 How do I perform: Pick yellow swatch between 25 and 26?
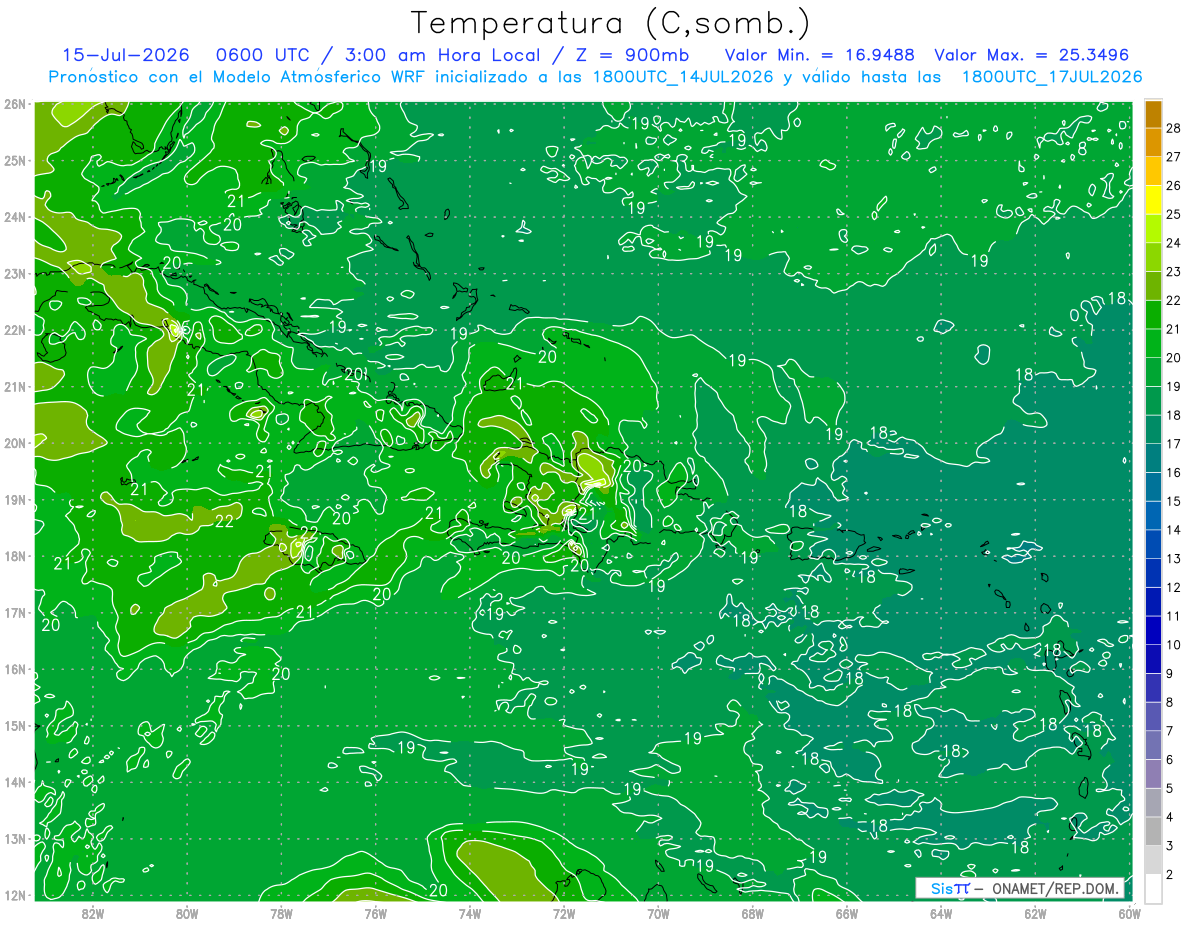[1153, 200]
